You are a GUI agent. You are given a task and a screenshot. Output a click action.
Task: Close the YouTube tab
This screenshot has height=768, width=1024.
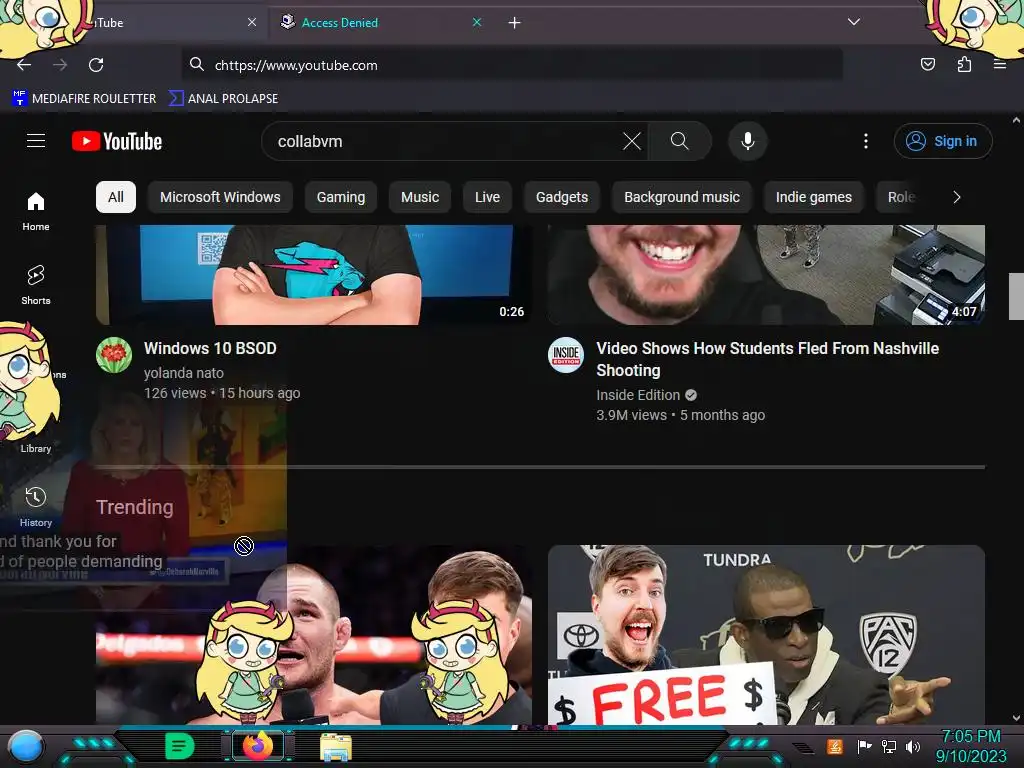point(252,22)
